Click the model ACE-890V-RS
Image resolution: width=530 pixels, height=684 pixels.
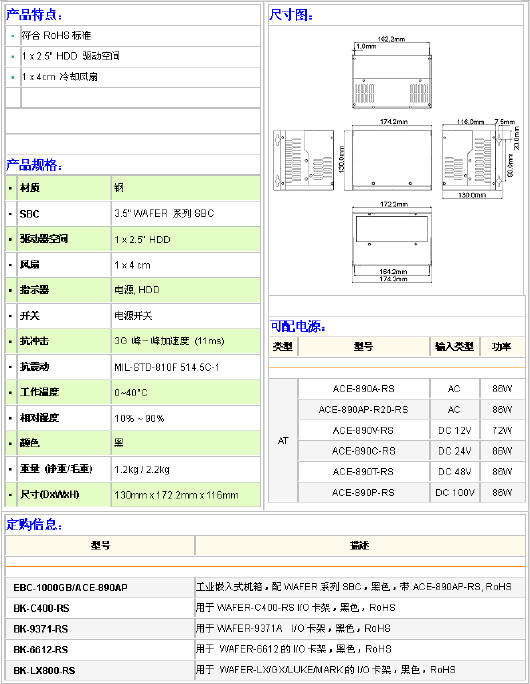(x=363, y=431)
